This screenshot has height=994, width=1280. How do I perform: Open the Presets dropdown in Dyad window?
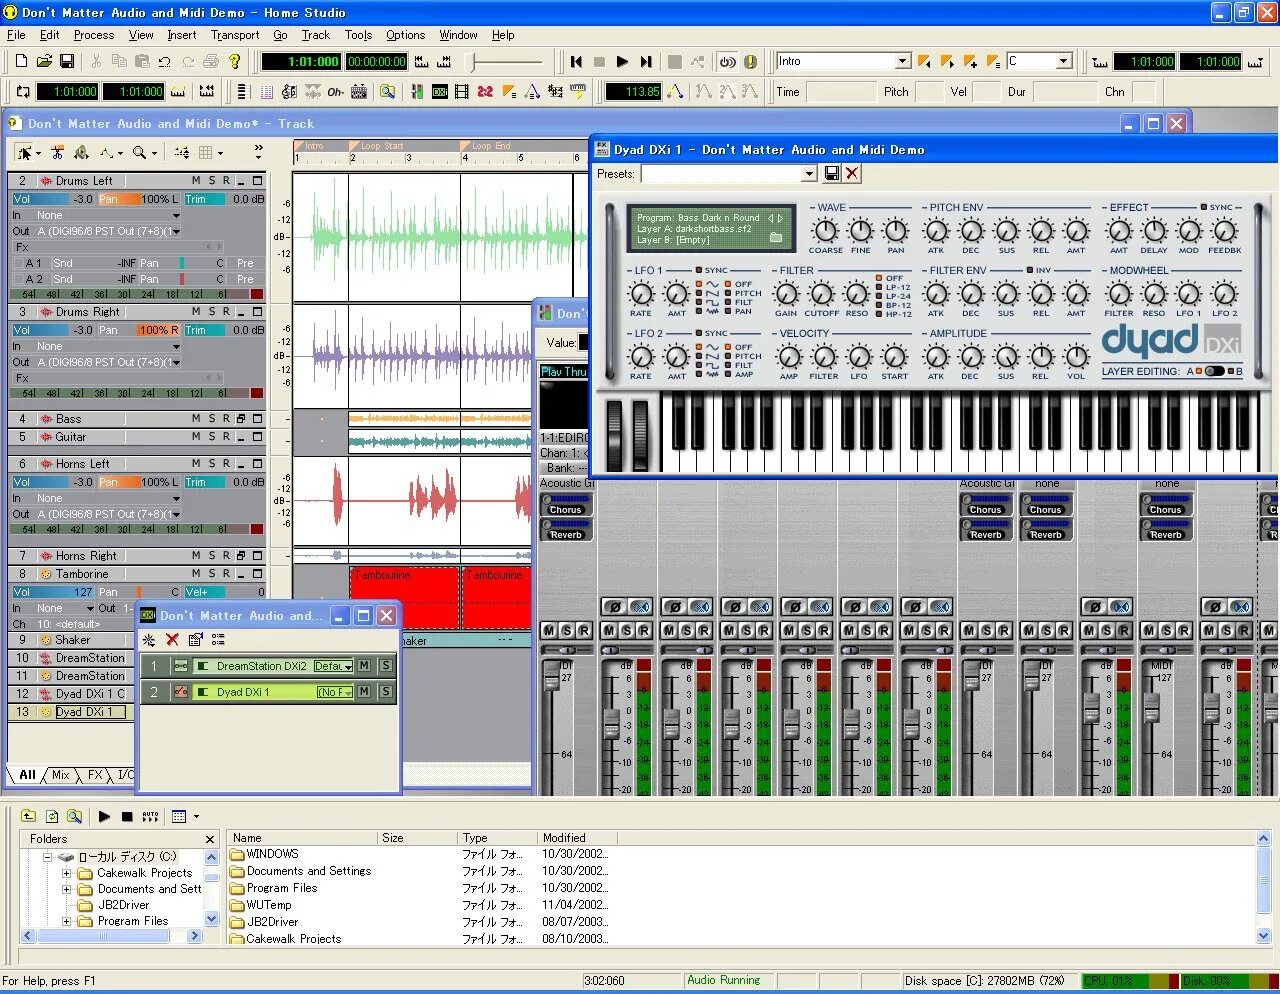point(809,174)
